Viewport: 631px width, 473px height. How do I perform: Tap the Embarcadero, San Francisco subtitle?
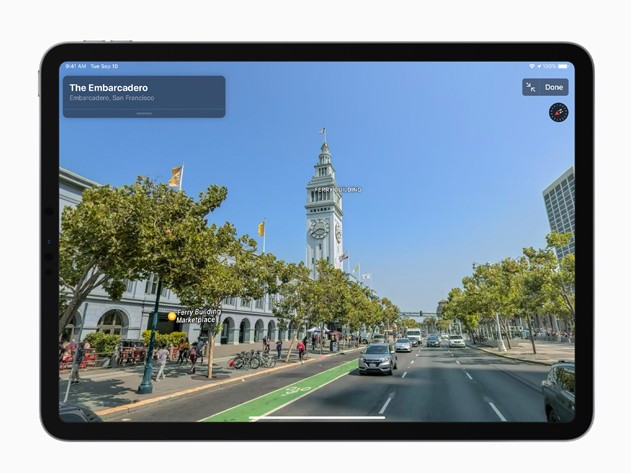112,98
